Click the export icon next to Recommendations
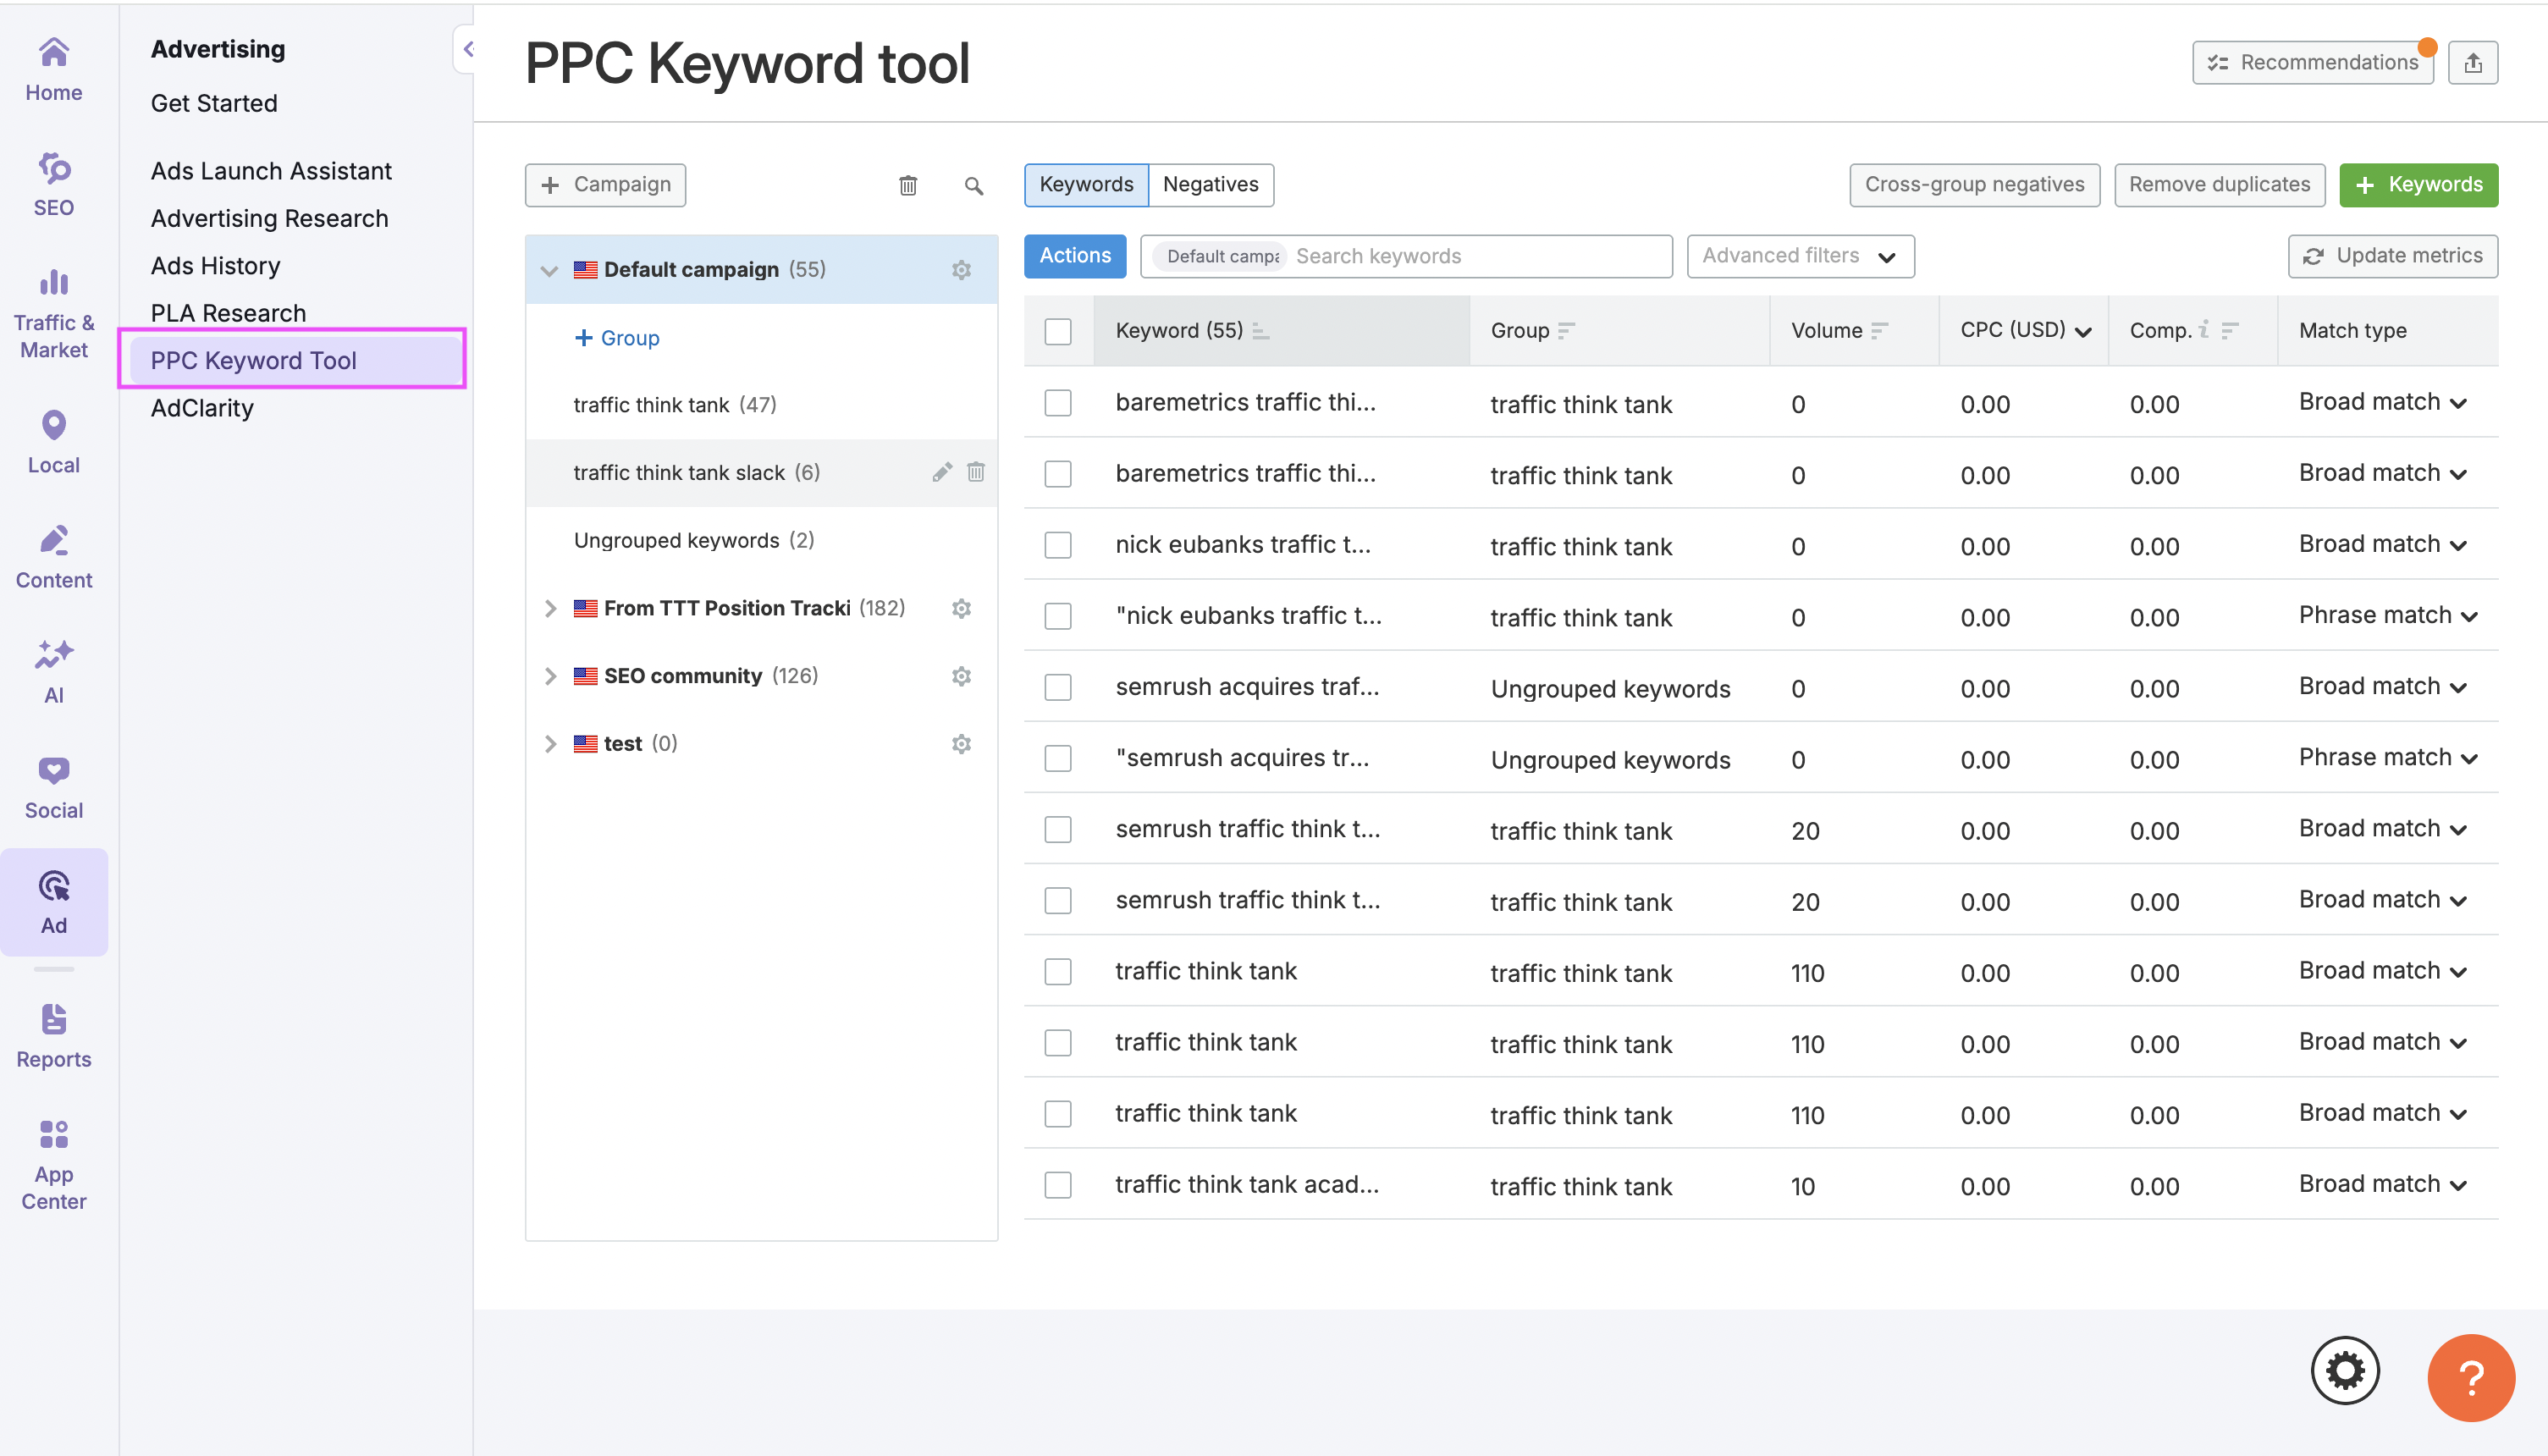Viewport: 2548px width, 1456px height. click(x=2472, y=63)
